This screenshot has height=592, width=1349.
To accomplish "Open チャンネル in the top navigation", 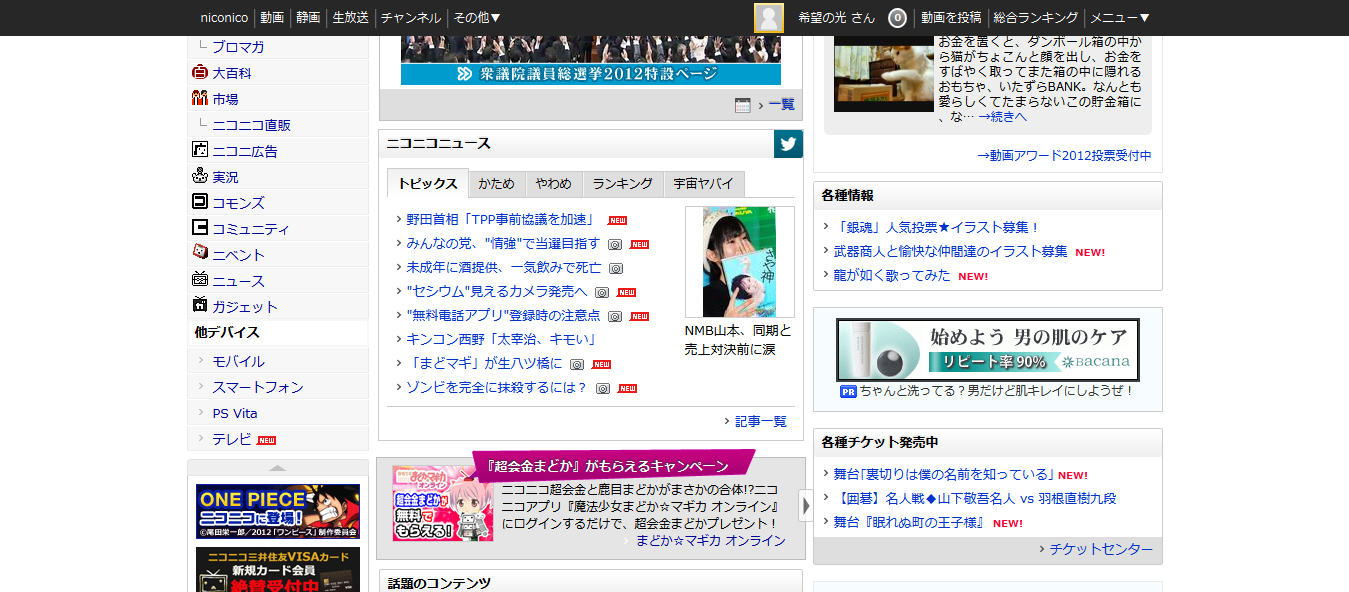I will pyautogui.click(x=411, y=18).
